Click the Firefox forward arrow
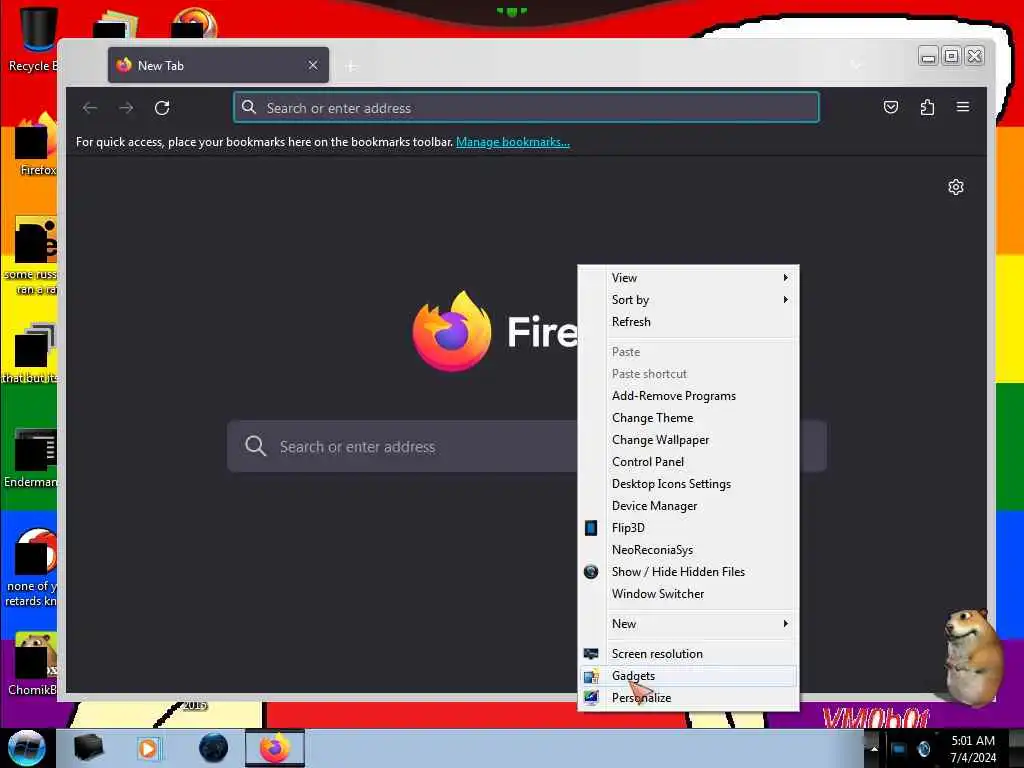1024x768 pixels. tap(126, 108)
